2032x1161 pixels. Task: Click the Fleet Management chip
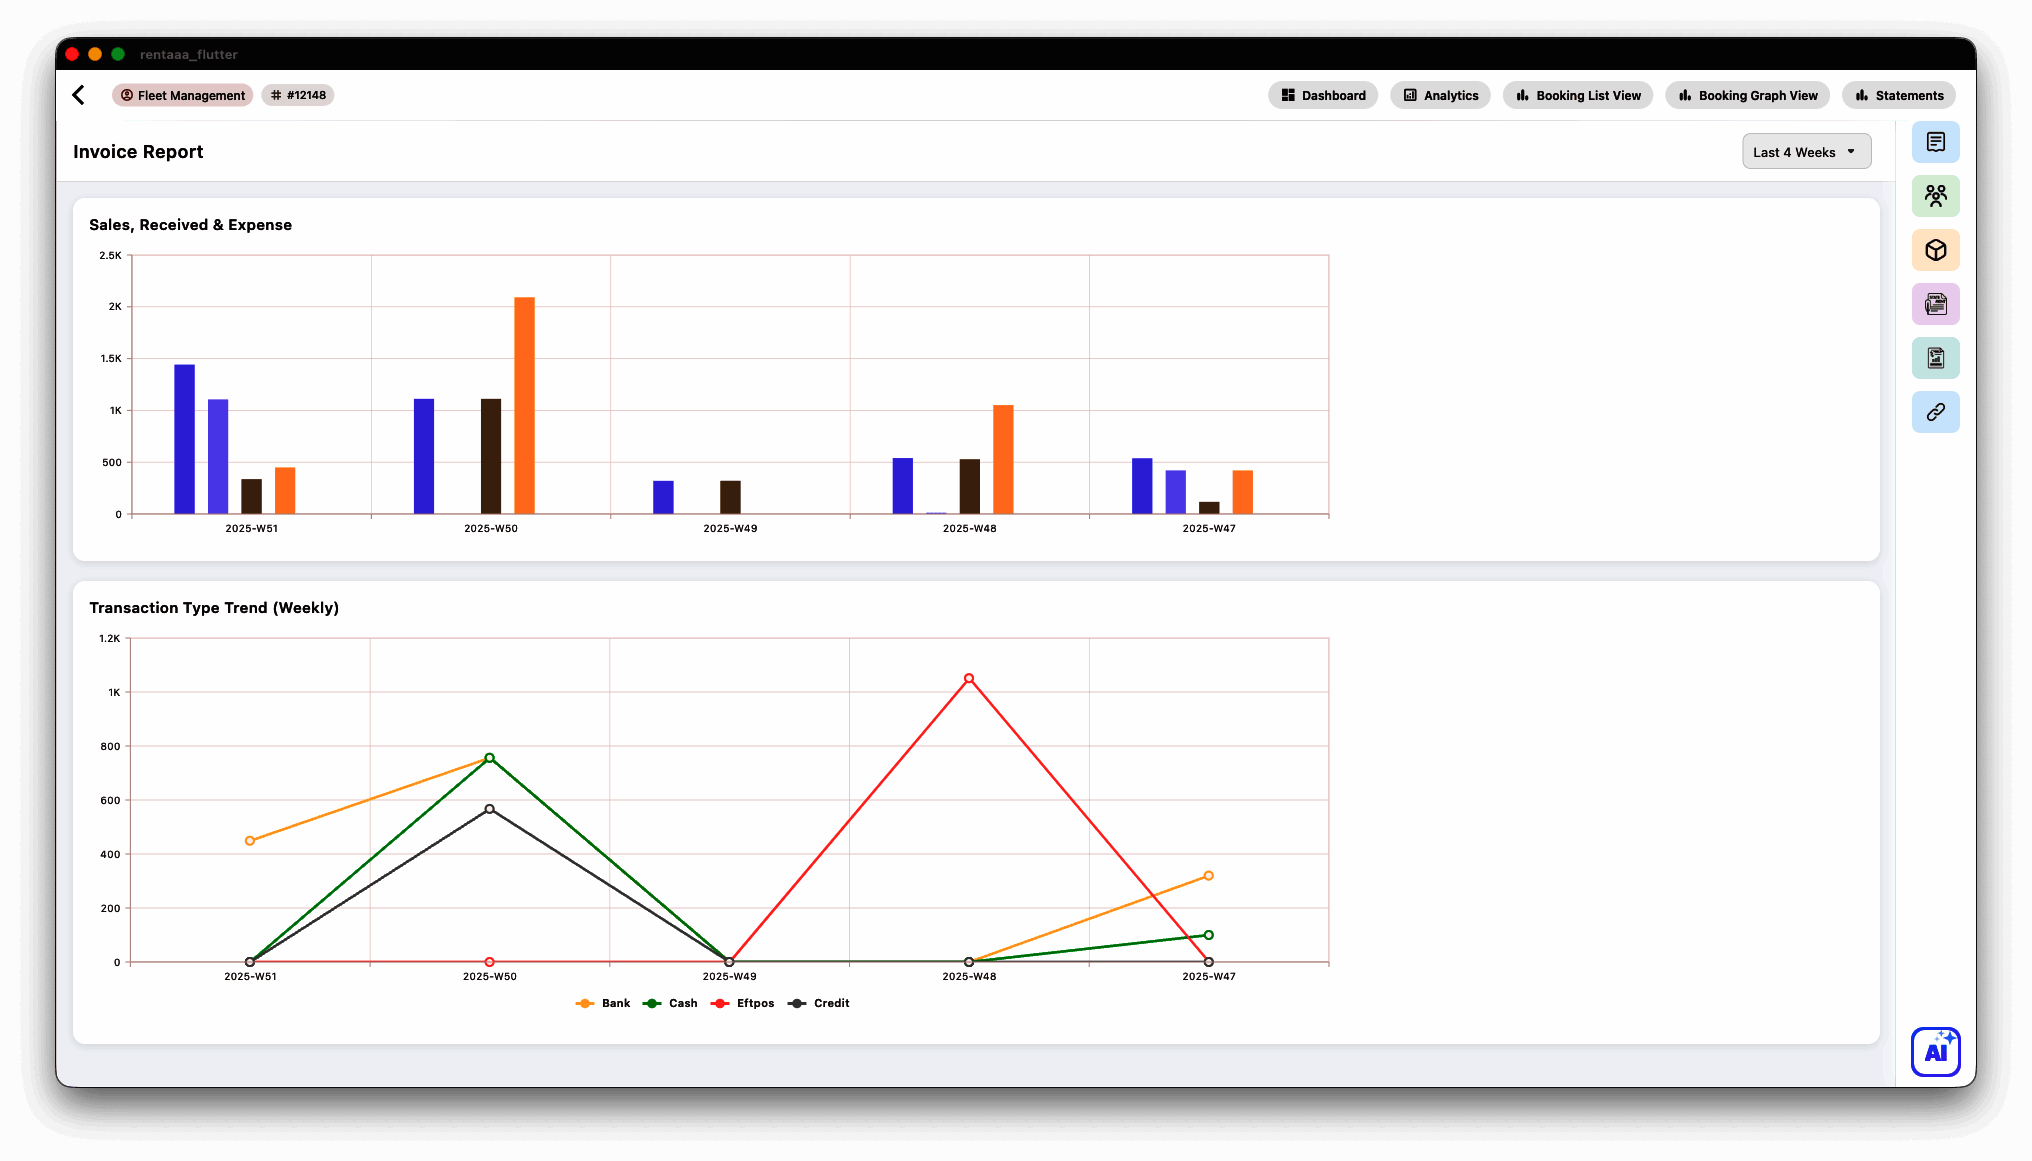coord(183,95)
